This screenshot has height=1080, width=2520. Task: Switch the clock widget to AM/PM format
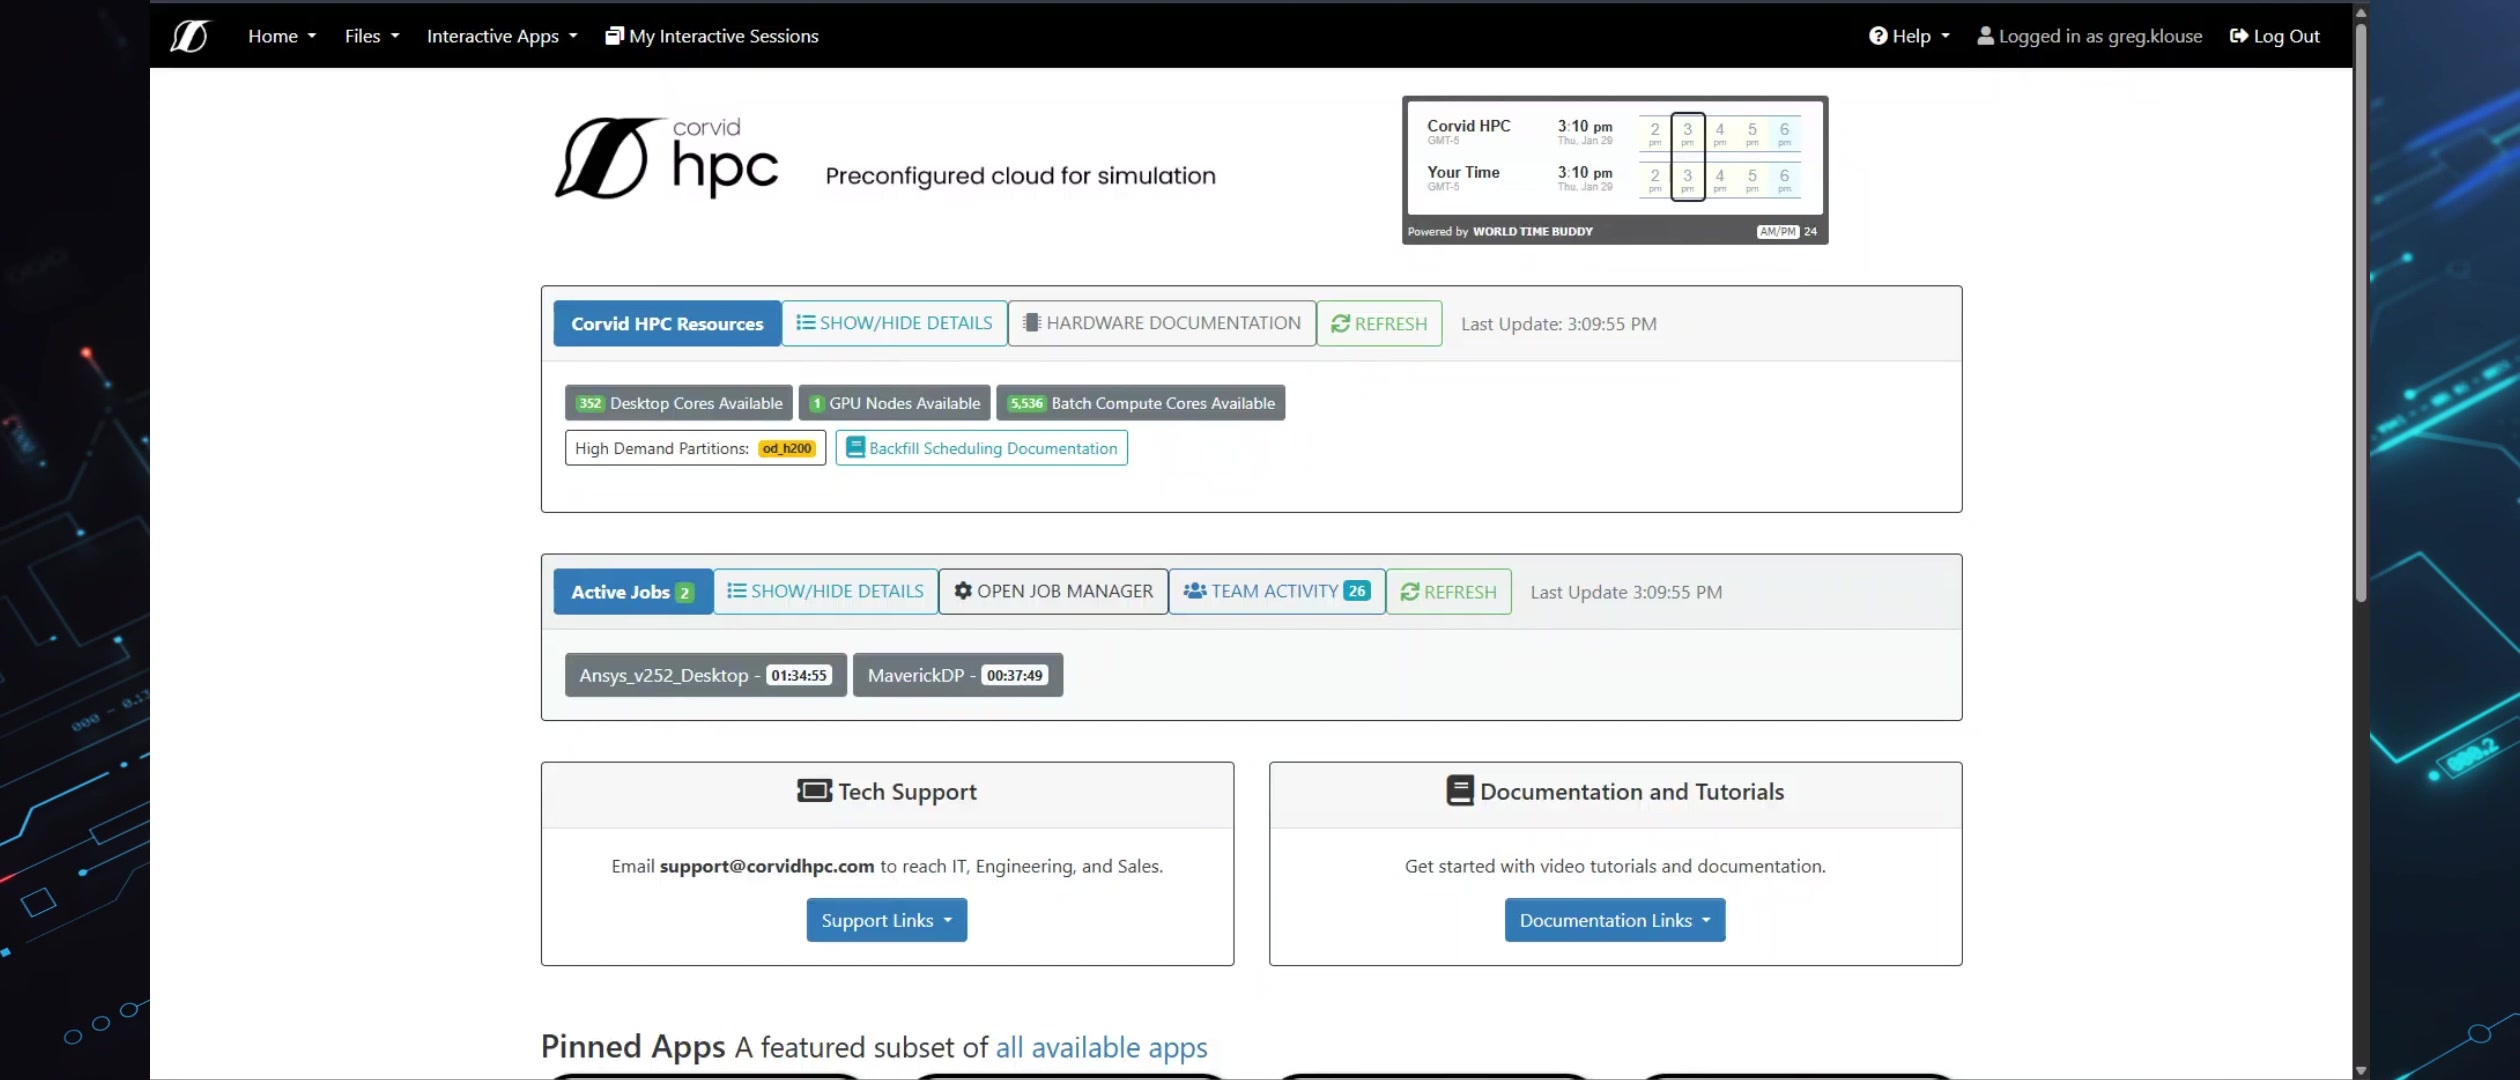[x=1777, y=232]
